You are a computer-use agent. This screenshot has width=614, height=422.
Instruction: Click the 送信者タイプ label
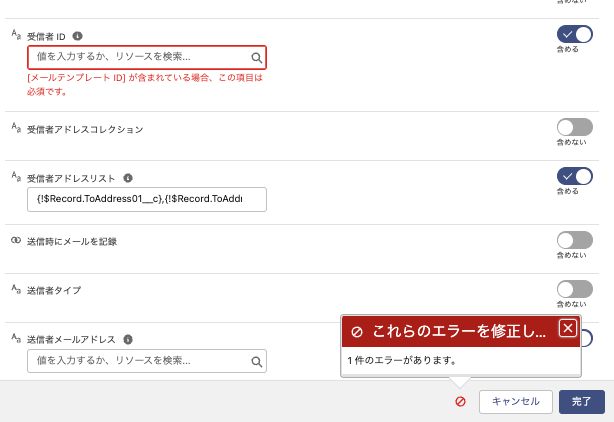[54, 290]
